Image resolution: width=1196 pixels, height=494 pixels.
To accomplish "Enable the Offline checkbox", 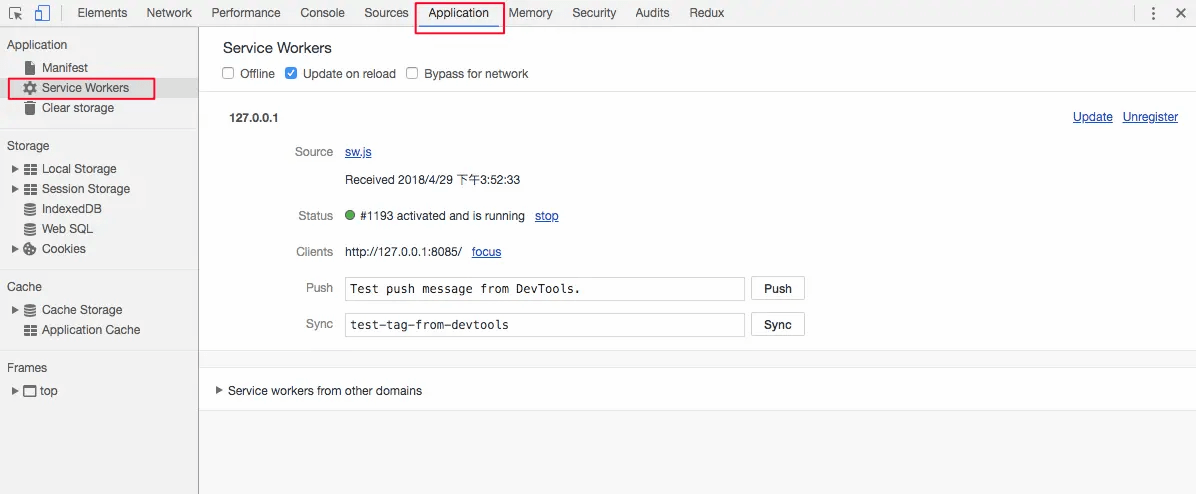I will point(228,74).
